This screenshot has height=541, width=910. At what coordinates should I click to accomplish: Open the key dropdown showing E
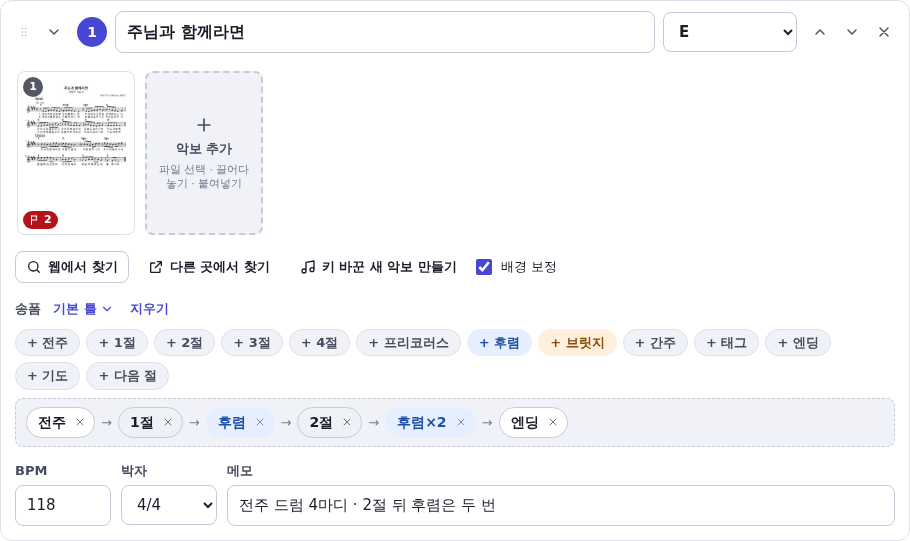point(730,32)
